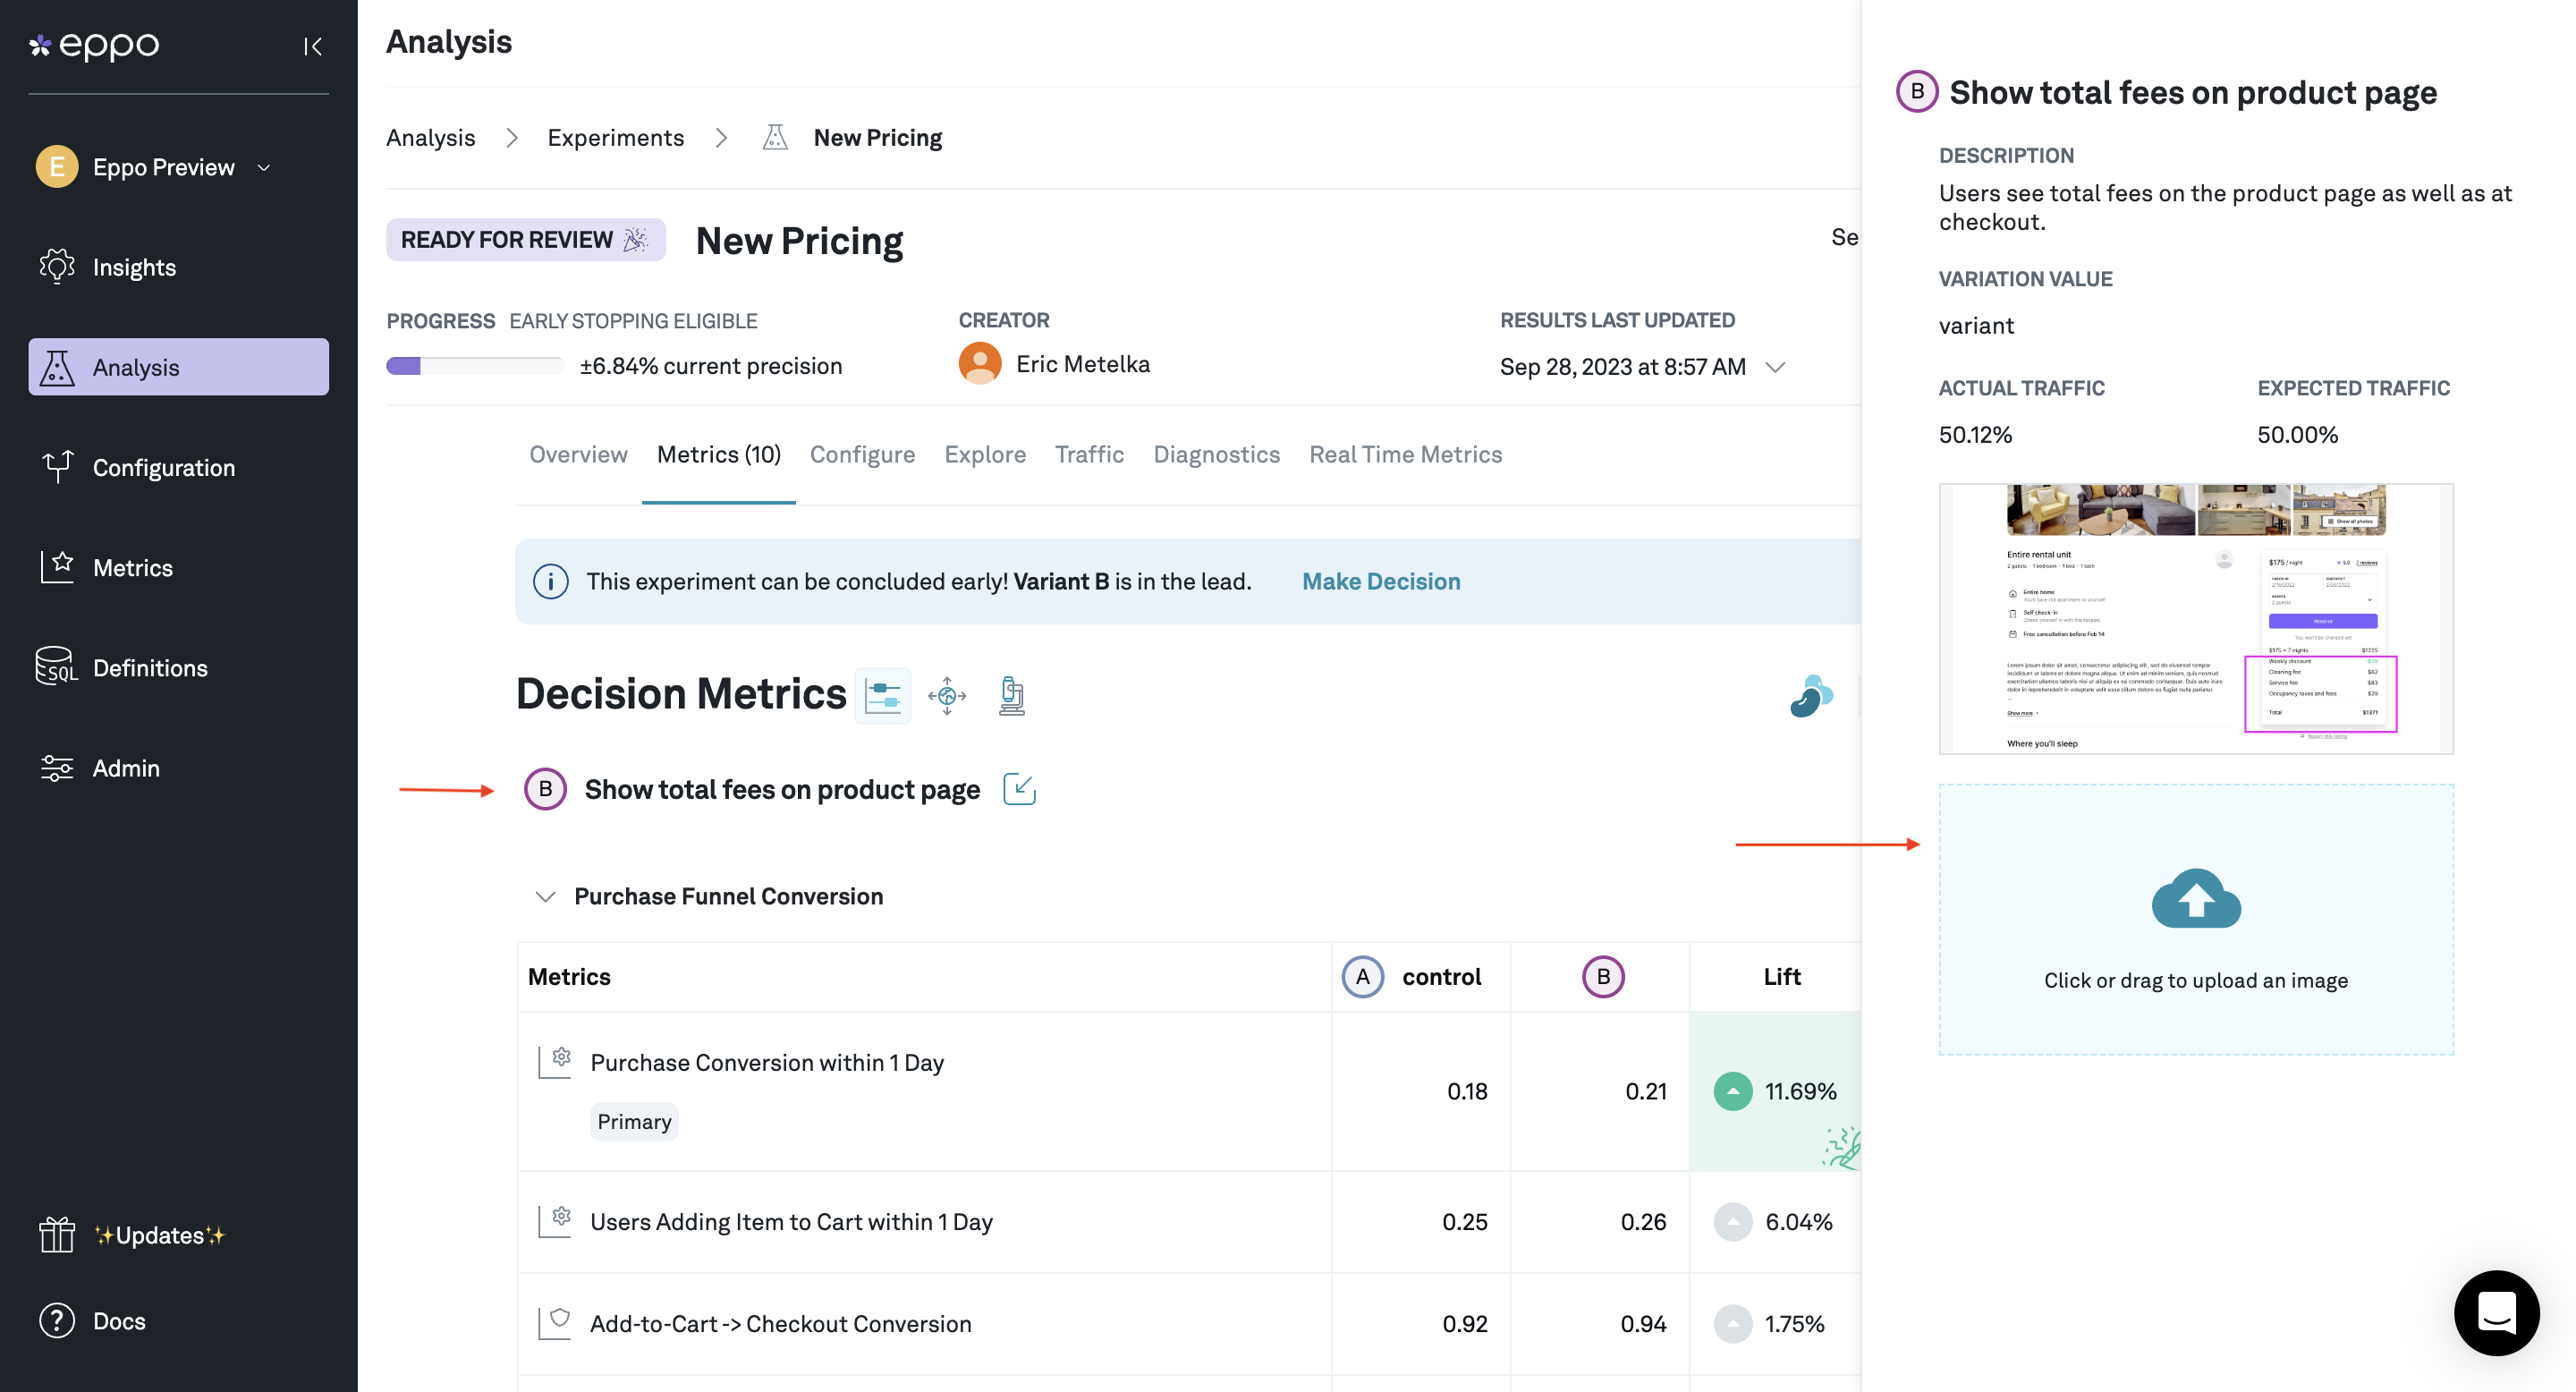This screenshot has width=2576, height=1392.
Task: Switch to the Diagnostics tab
Action: pyautogui.click(x=1216, y=454)
